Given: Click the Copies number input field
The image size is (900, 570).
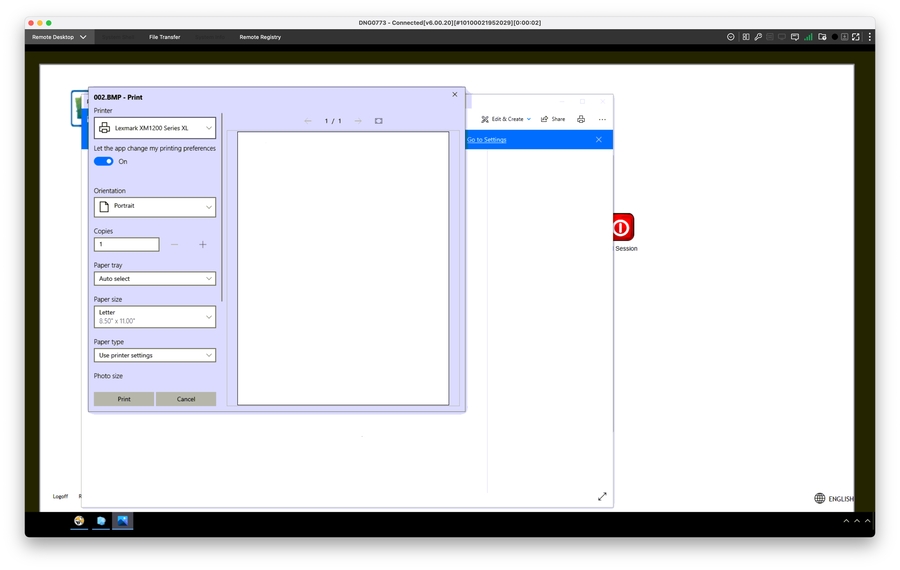Looking at the screenshot, I should pos(126,244).
